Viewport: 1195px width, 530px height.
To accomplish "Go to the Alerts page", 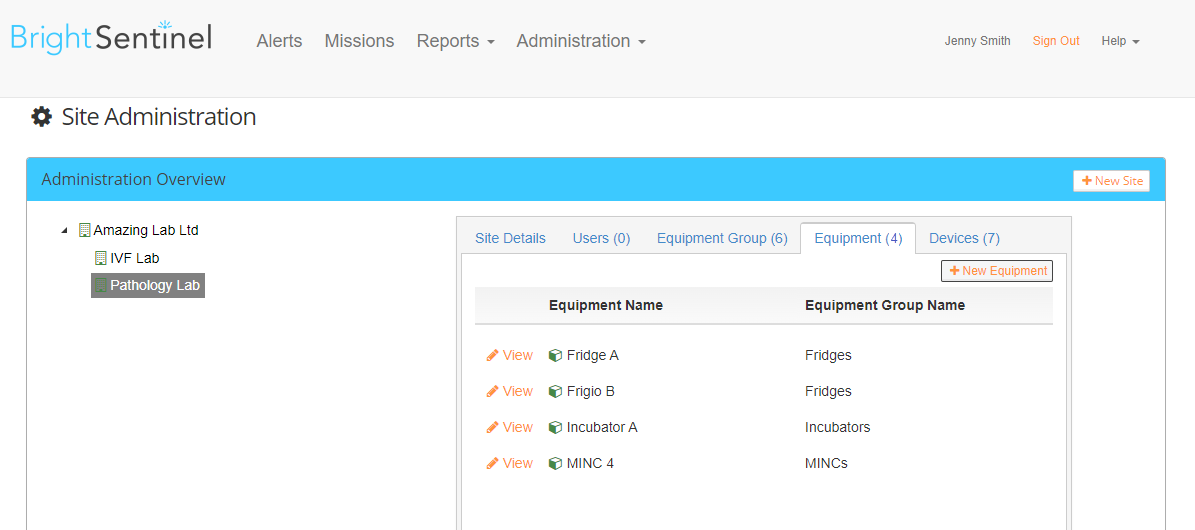I will [279, 41].
